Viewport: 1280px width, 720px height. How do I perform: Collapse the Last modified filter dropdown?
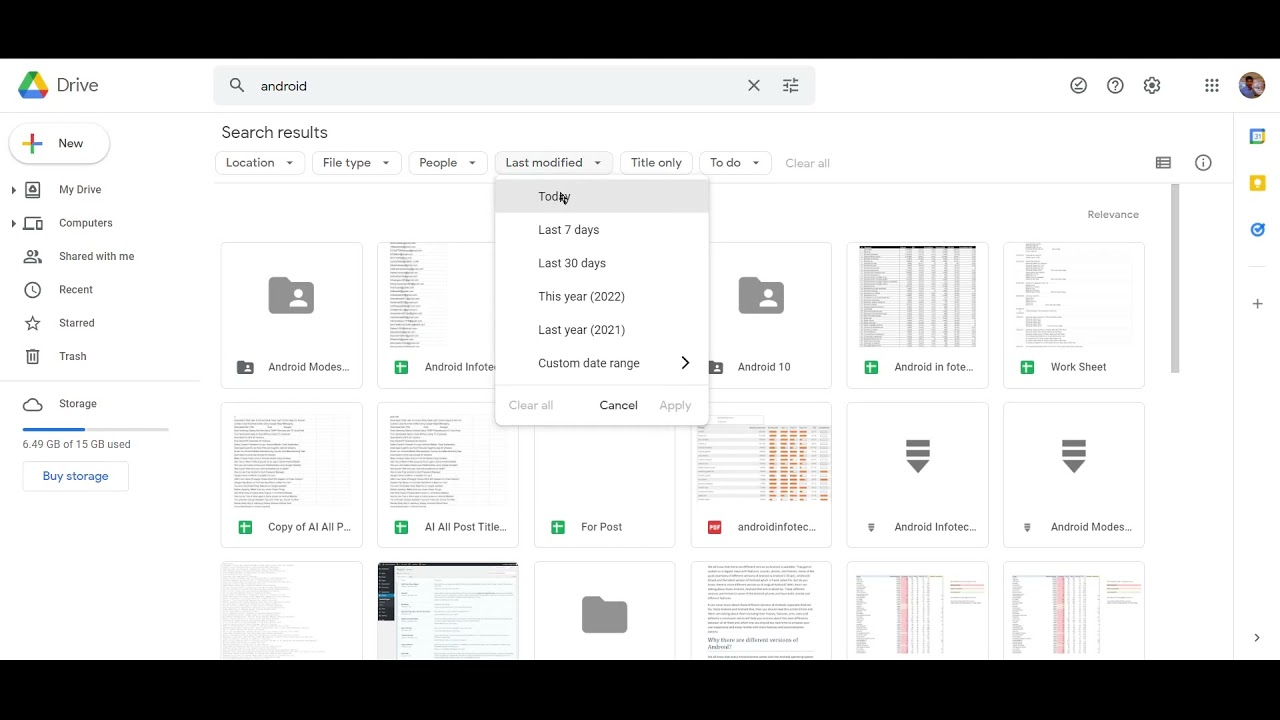554,163
